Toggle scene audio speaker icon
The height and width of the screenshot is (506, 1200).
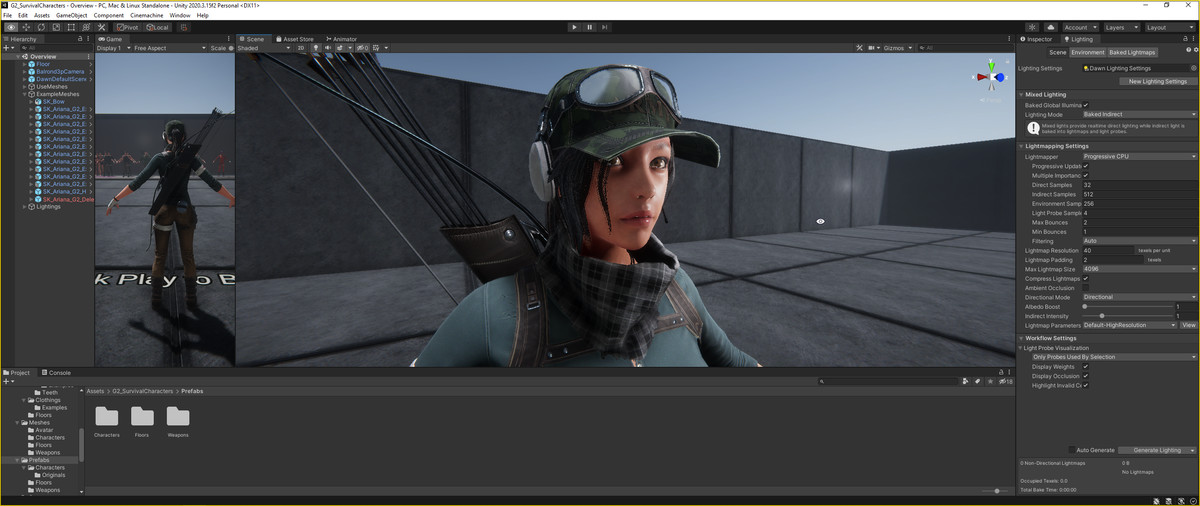[x=327, y=48]
